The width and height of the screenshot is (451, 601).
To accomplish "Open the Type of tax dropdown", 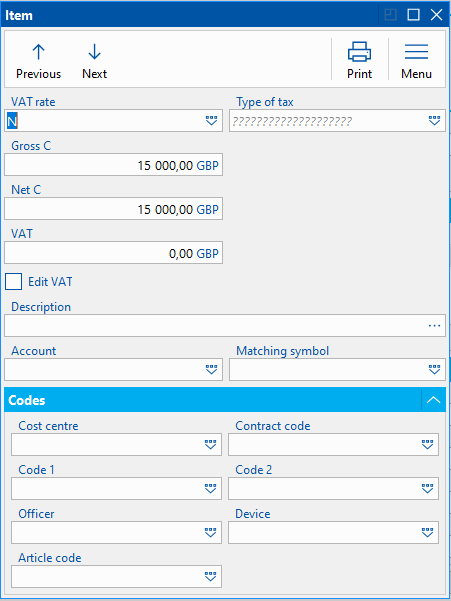I will (x=434, y=121).
